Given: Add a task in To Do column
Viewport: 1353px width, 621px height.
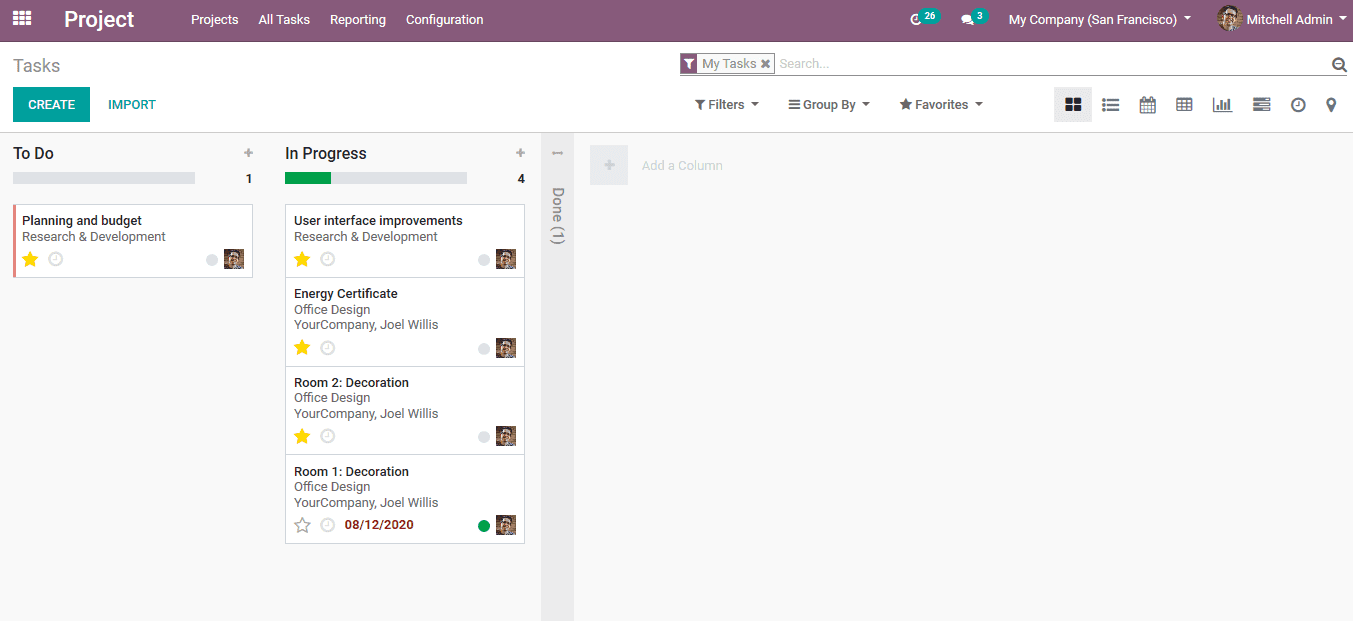Looking at the screenshot, I should coord(248,153).
